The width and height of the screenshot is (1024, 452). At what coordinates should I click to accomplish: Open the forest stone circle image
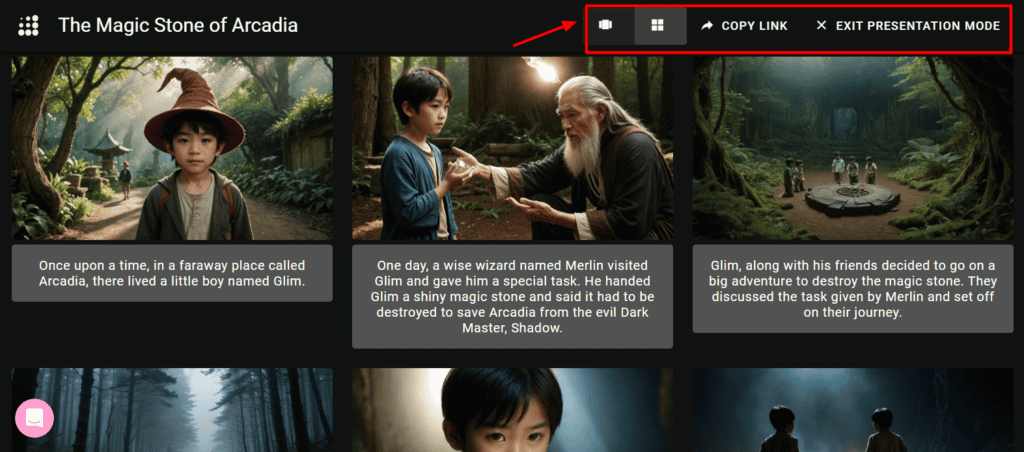853,148
